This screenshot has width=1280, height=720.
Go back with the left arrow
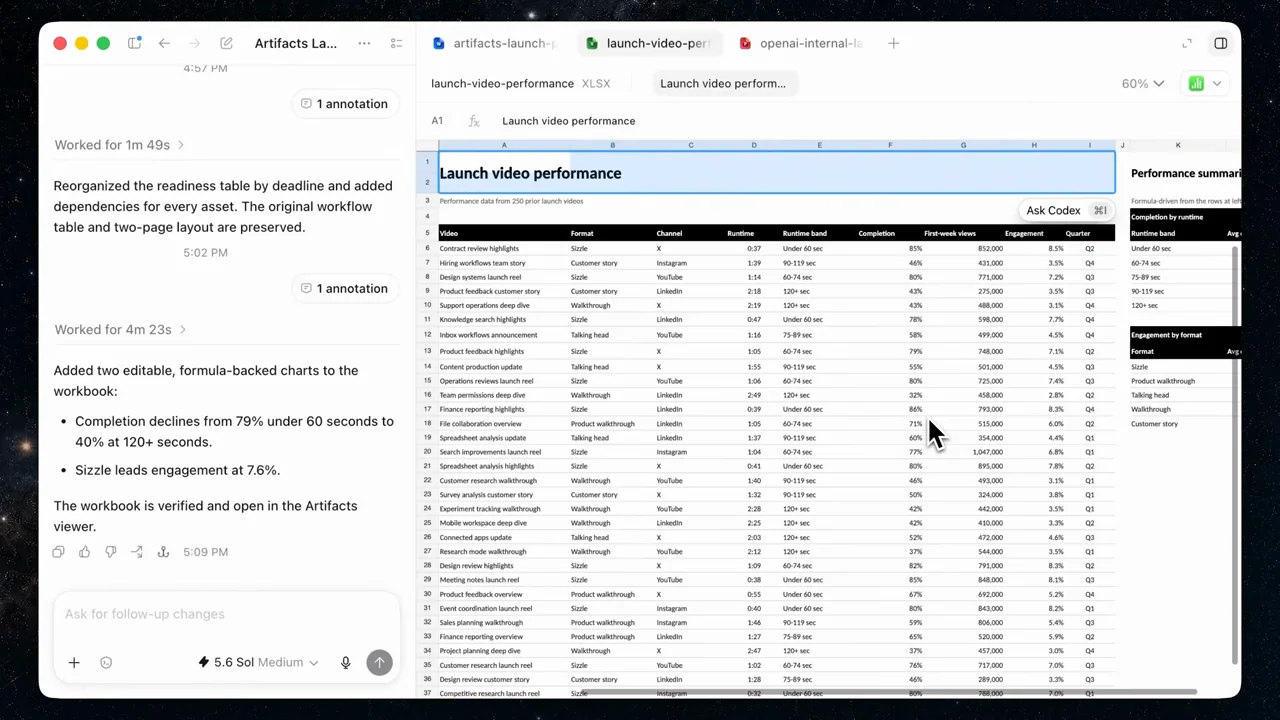[x=164, y=43]
